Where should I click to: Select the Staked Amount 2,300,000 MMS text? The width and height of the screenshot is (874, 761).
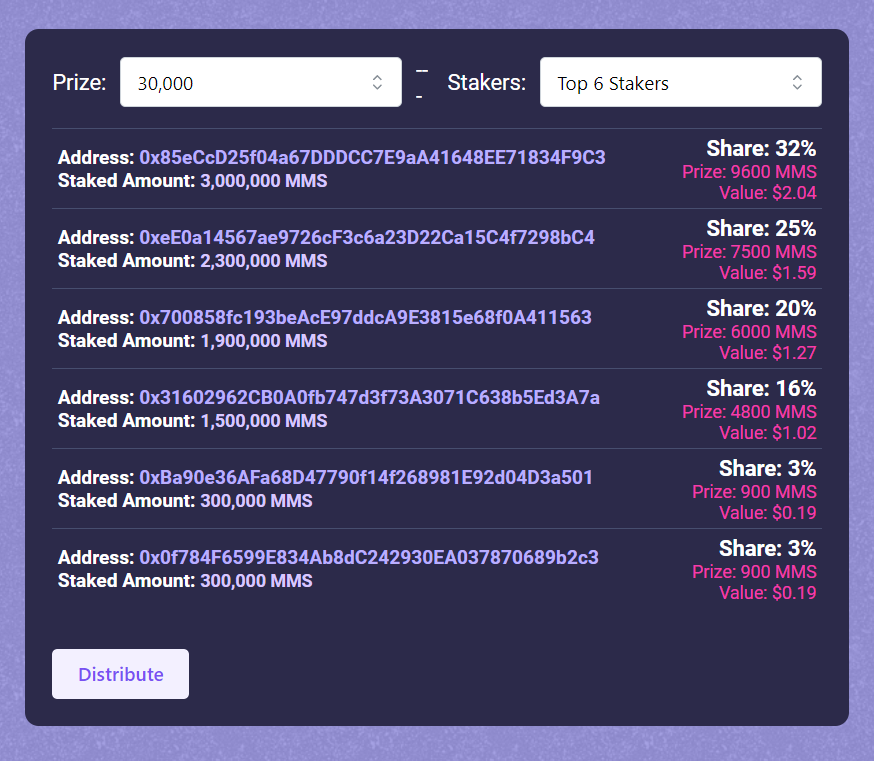pos(192,261)
